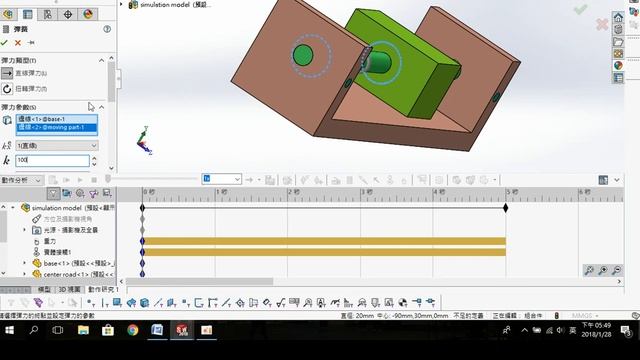Screen dimensions: 640x360
Task: Select the linear spring type button
Action: (7, 73)
